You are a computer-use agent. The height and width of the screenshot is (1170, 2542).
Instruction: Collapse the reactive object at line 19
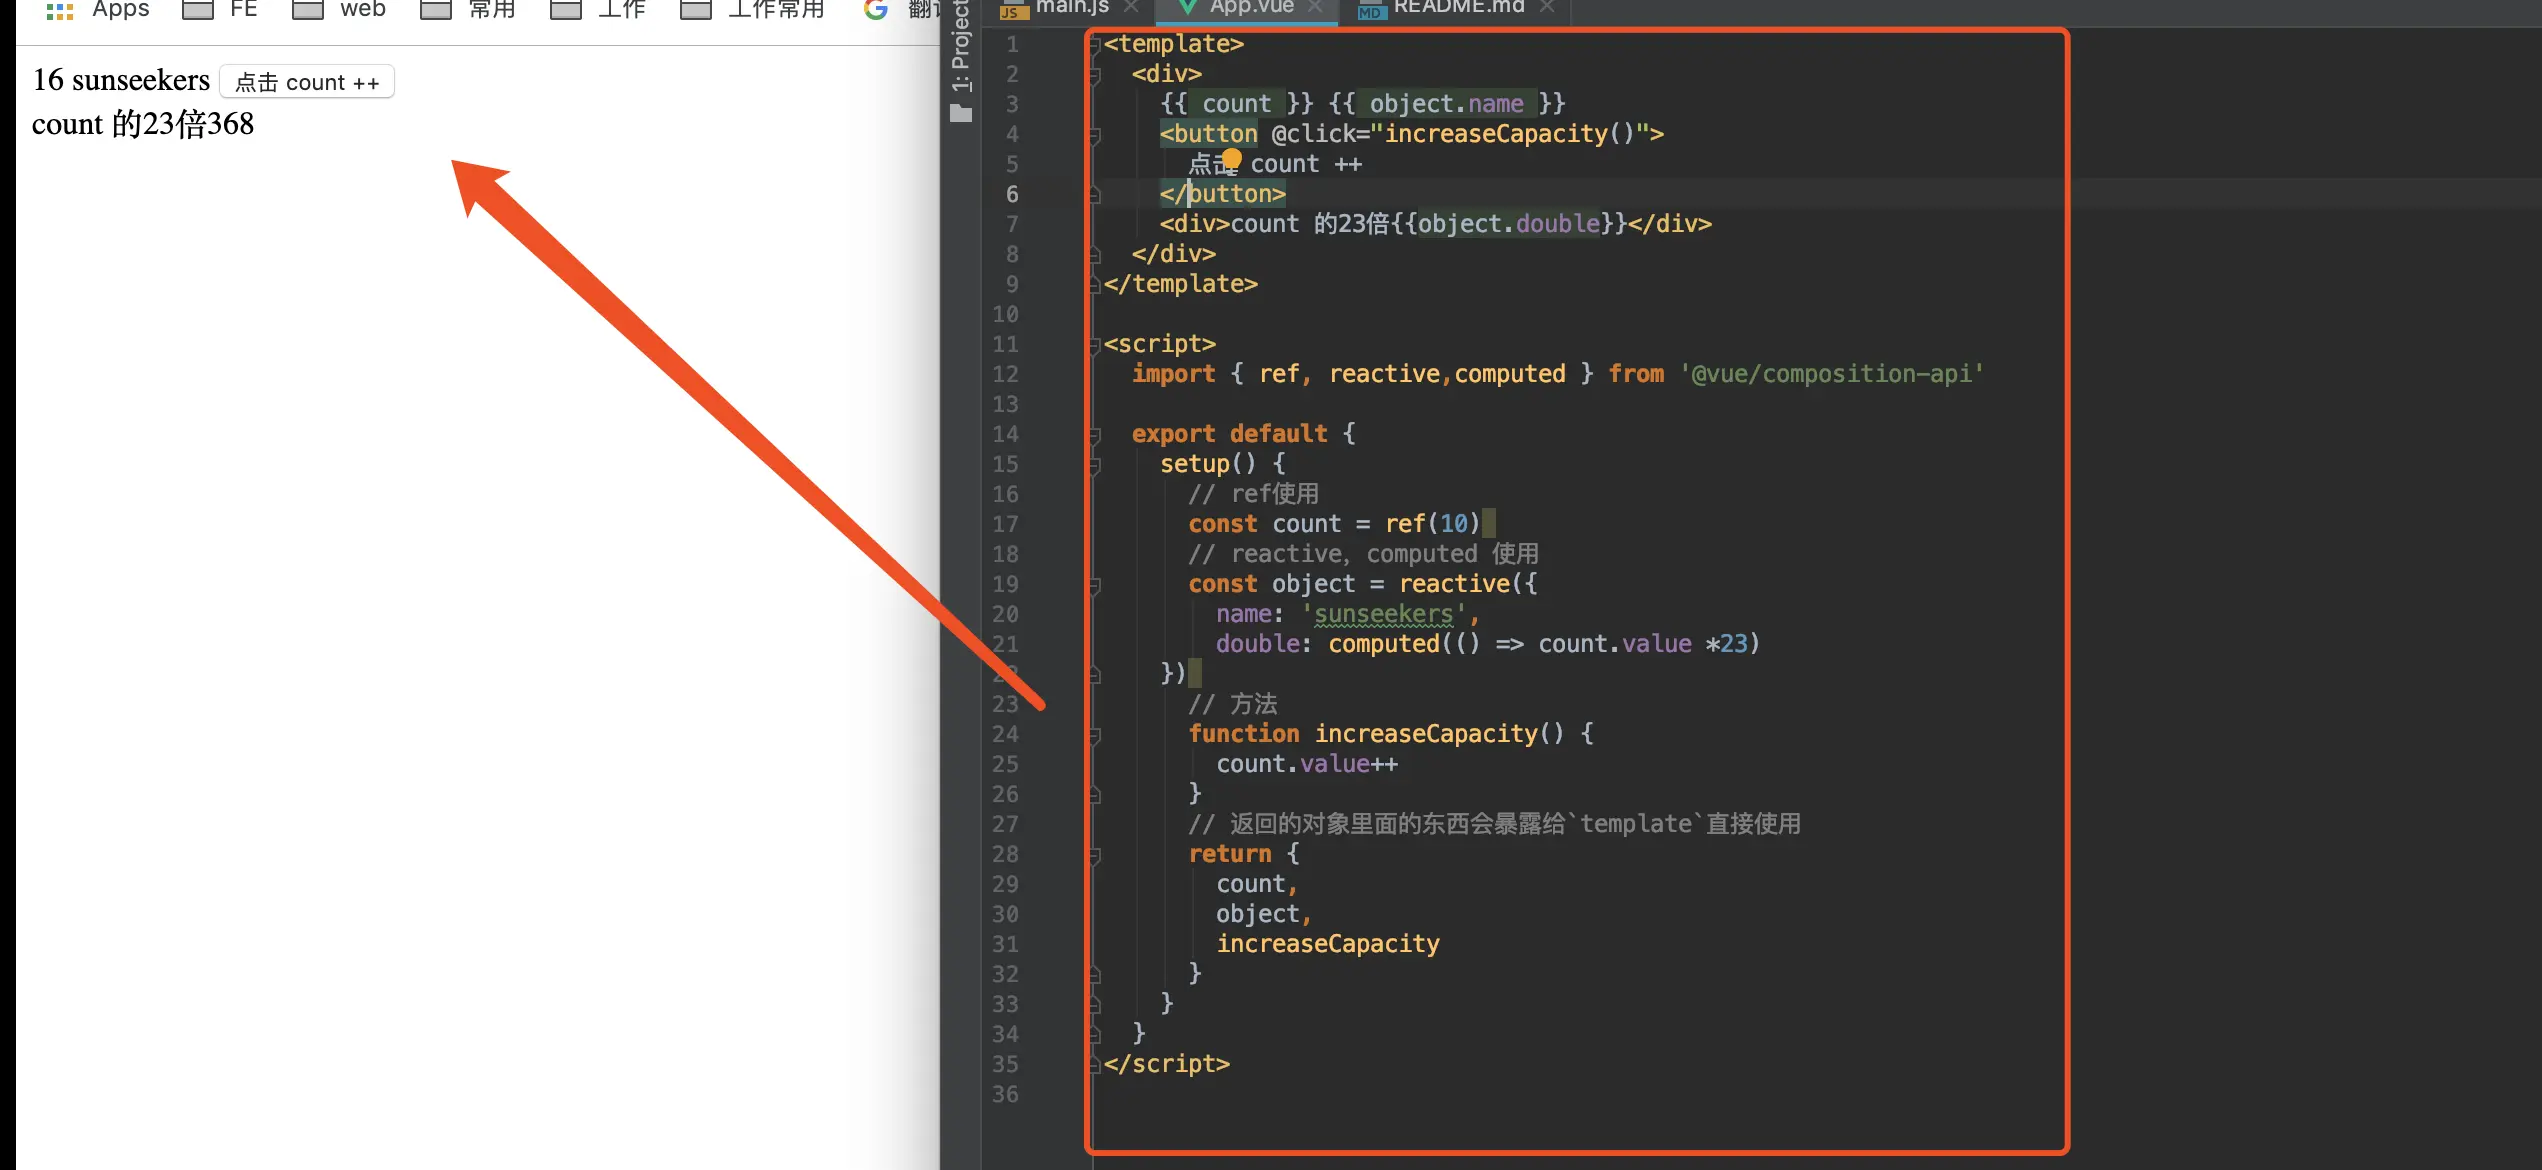click(1094, 585)
